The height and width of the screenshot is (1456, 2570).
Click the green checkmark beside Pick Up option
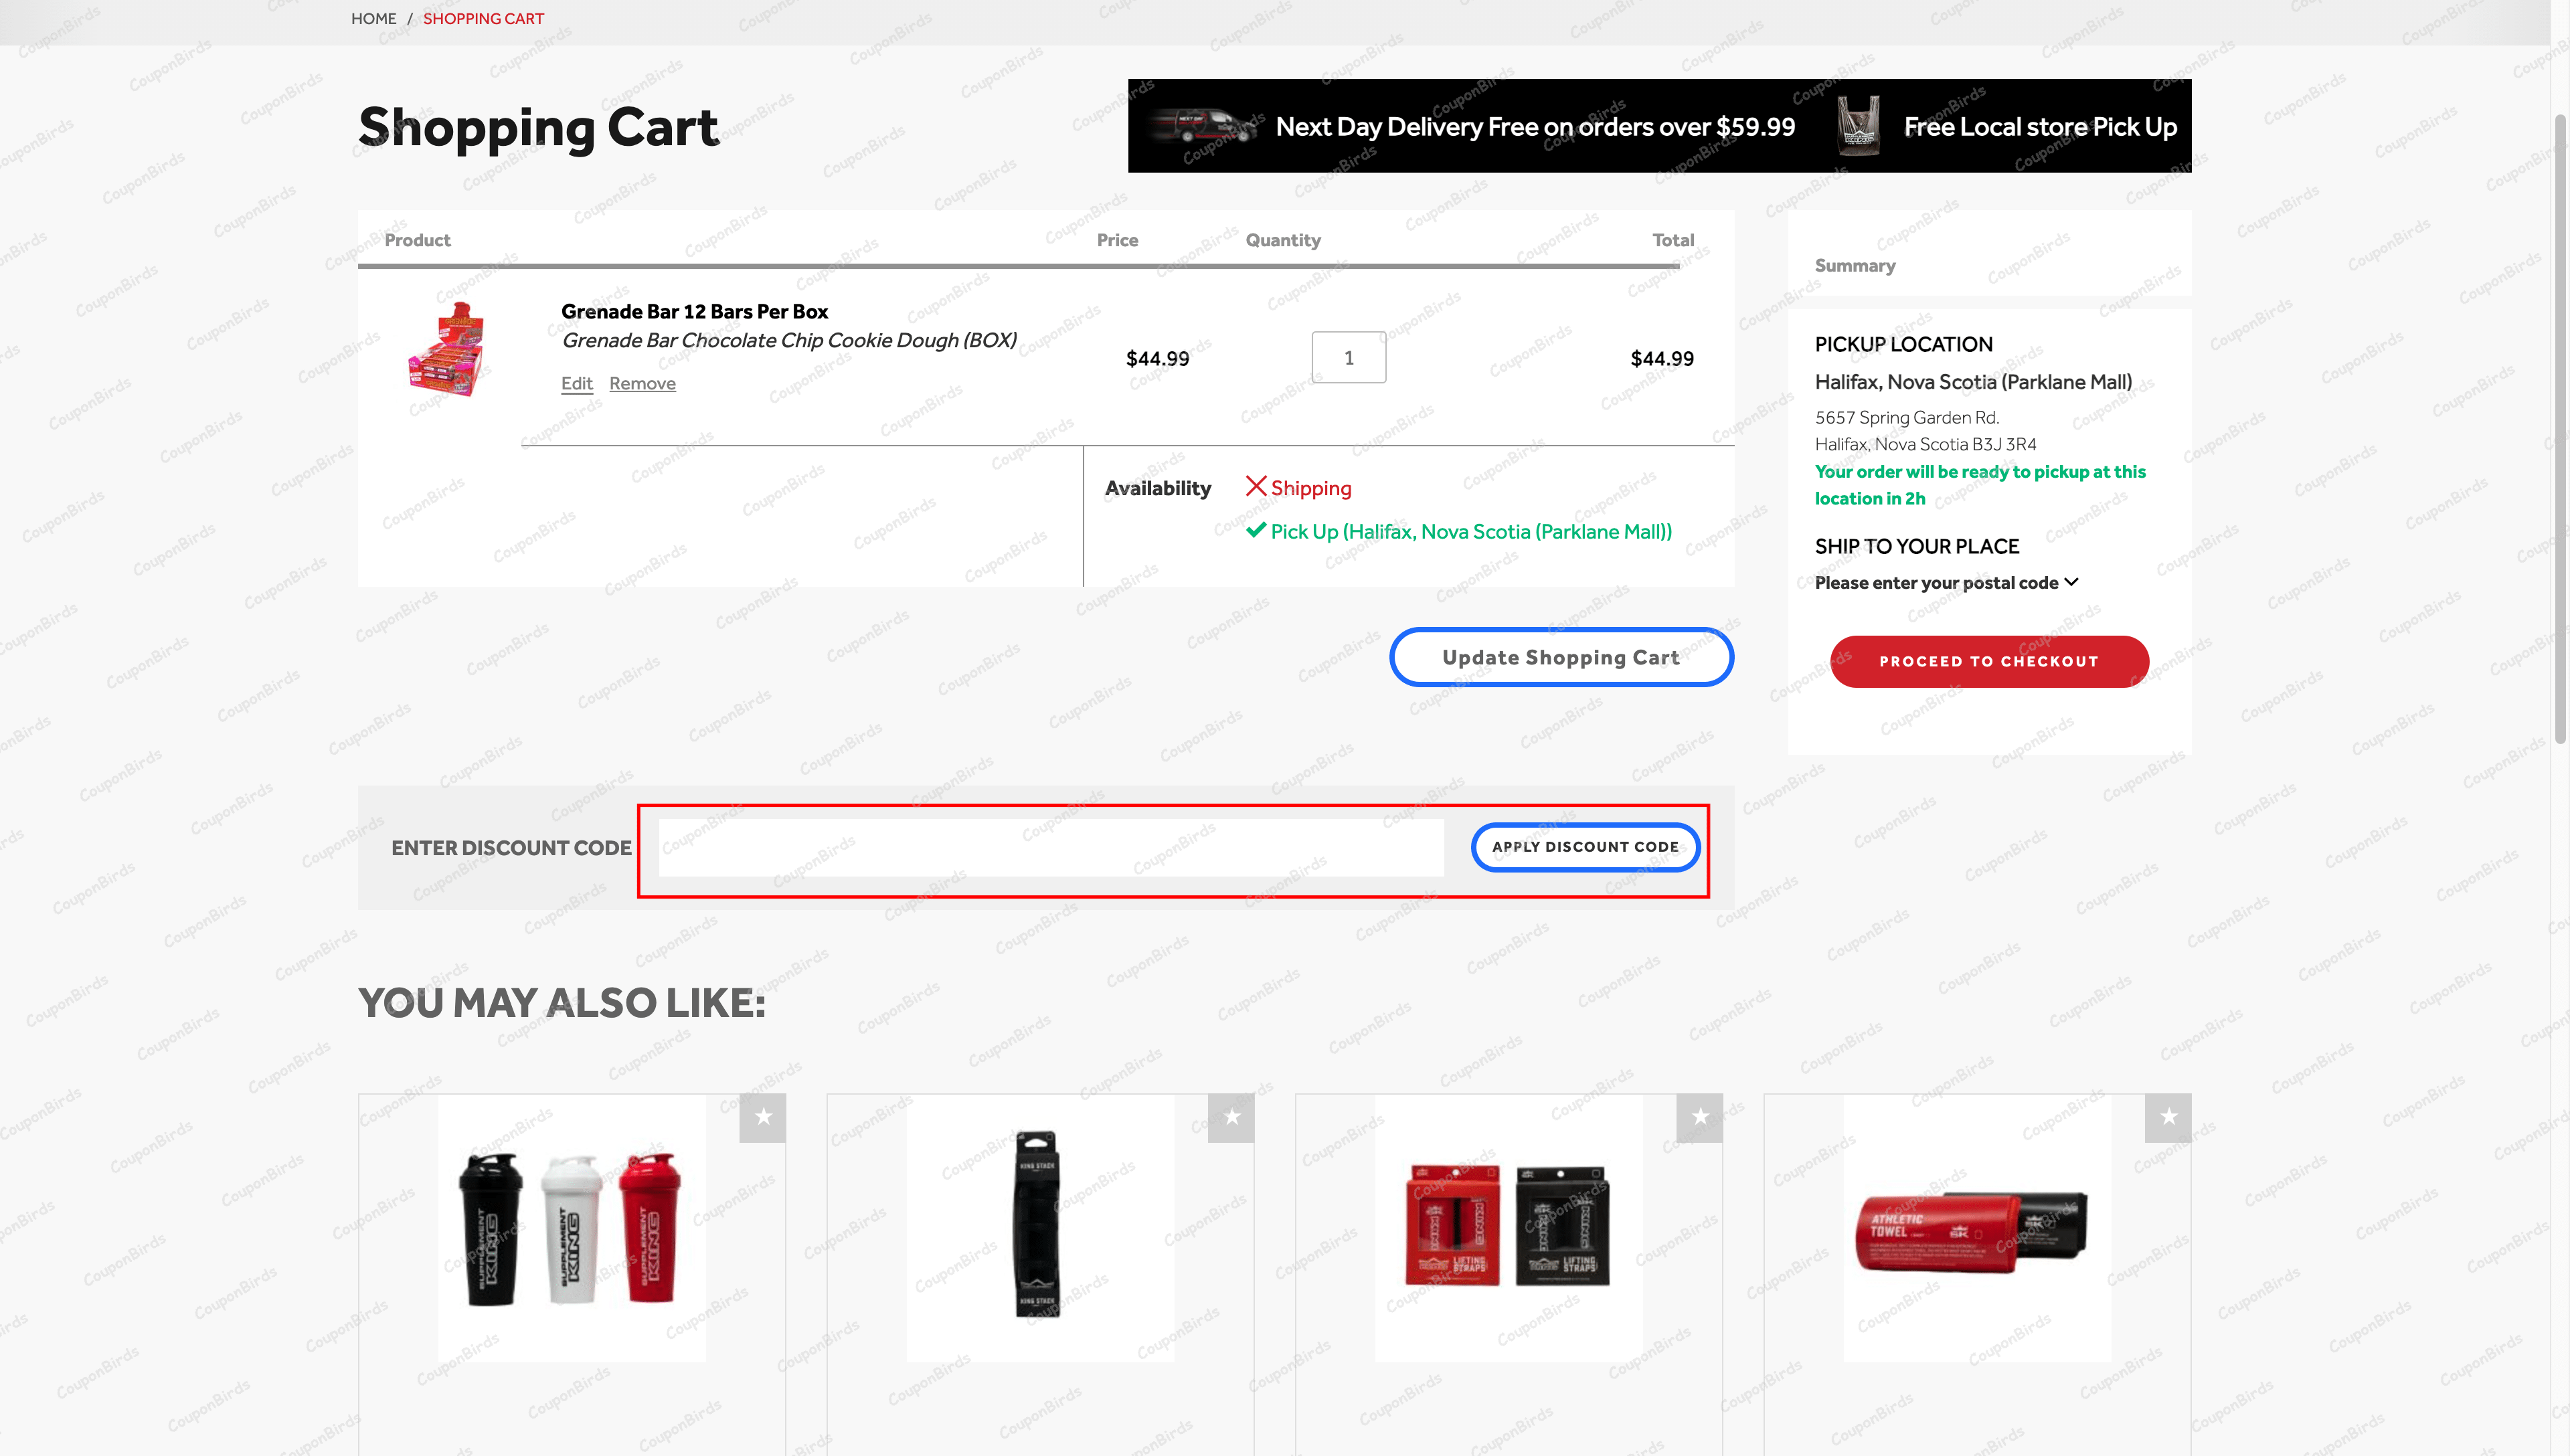pos(1257,530)
